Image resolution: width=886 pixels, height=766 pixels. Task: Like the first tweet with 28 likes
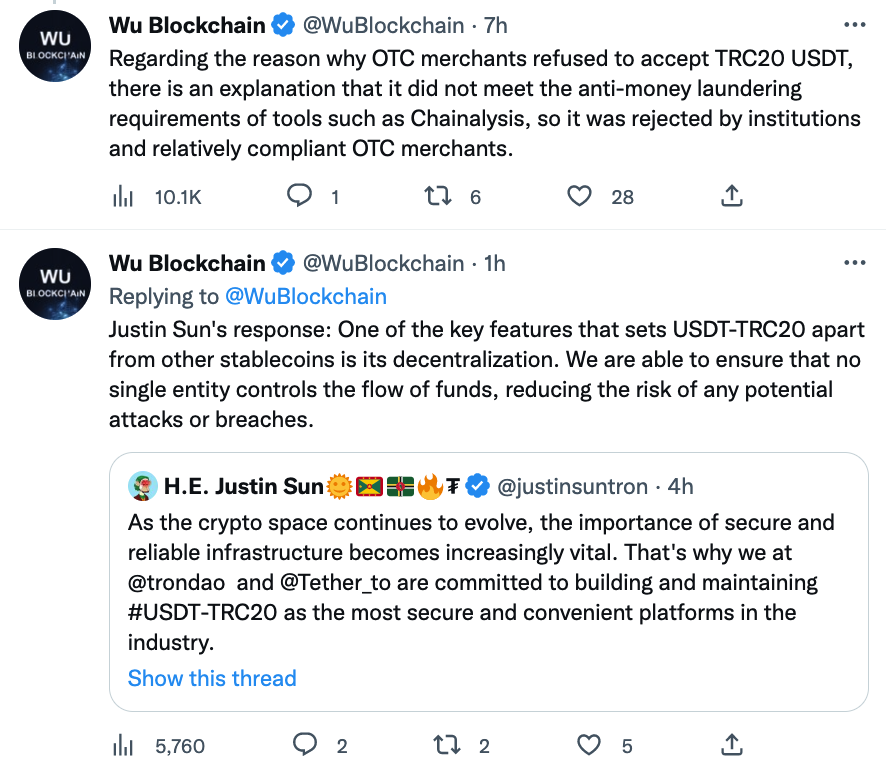pos(600,197)
